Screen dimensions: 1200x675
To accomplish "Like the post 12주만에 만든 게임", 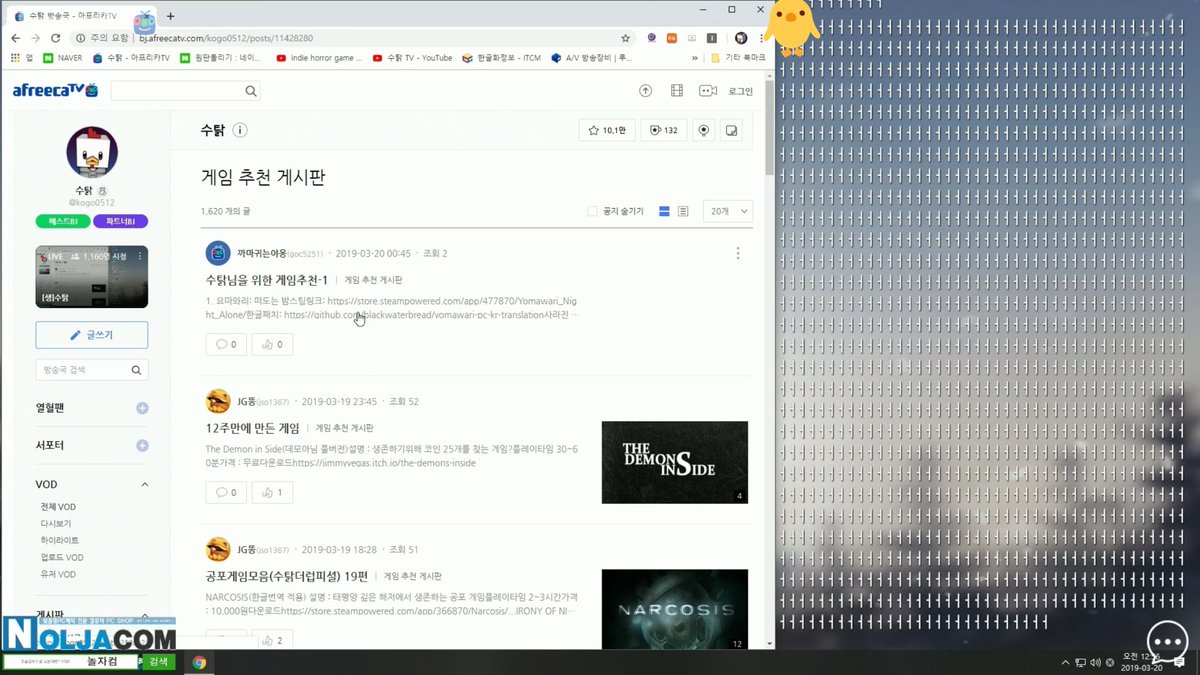I will point(271,492).
